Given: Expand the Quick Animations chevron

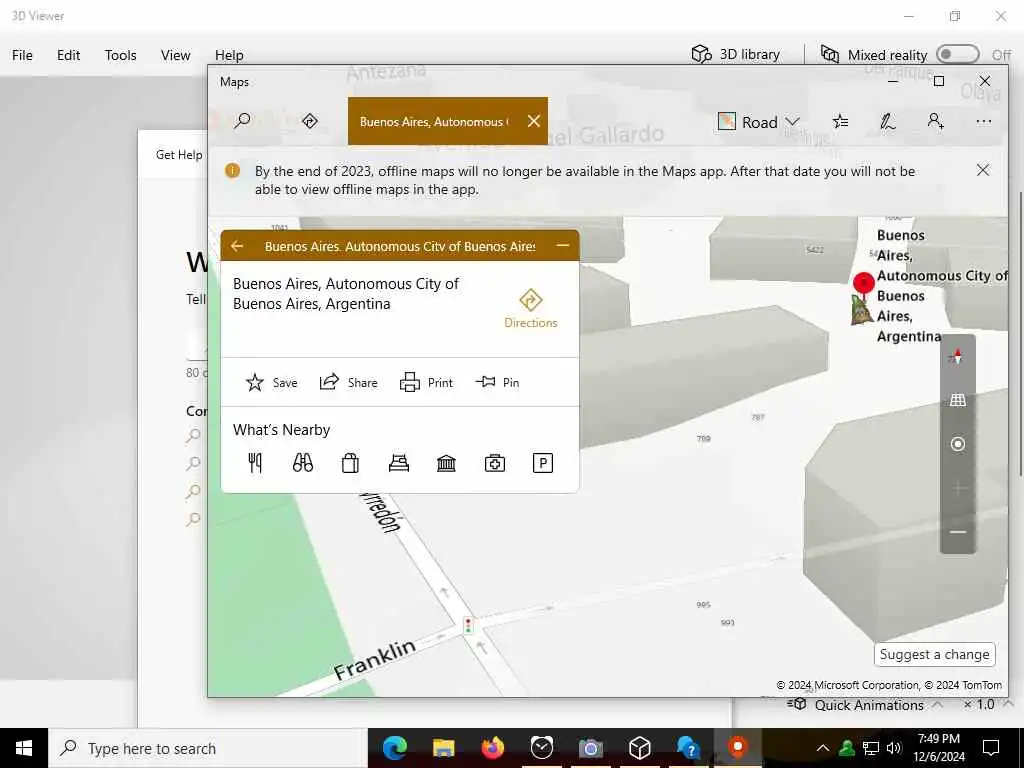Looking at the screenshot, I should coord(937,705).
